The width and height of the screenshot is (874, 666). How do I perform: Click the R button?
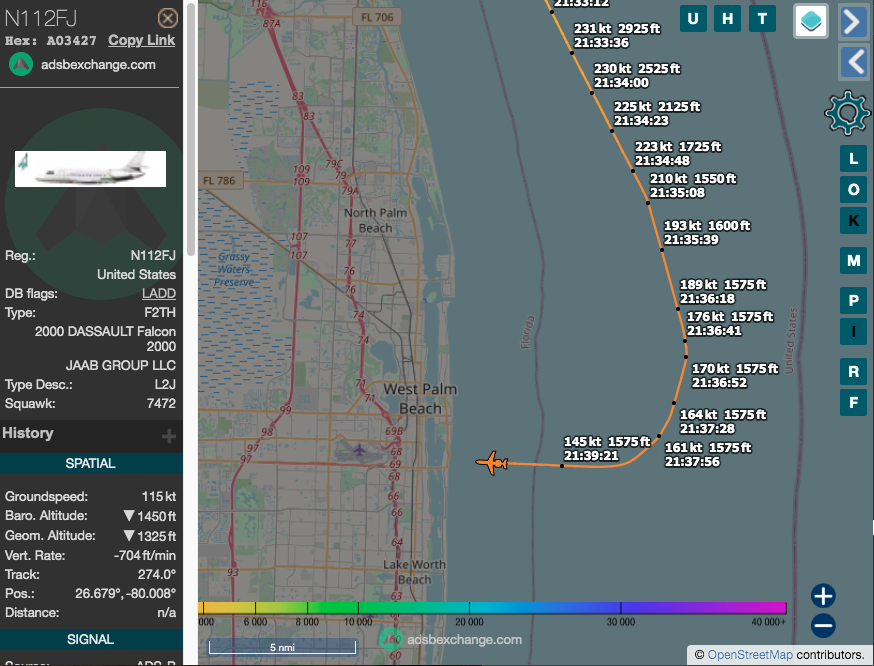tap(853, 372)
